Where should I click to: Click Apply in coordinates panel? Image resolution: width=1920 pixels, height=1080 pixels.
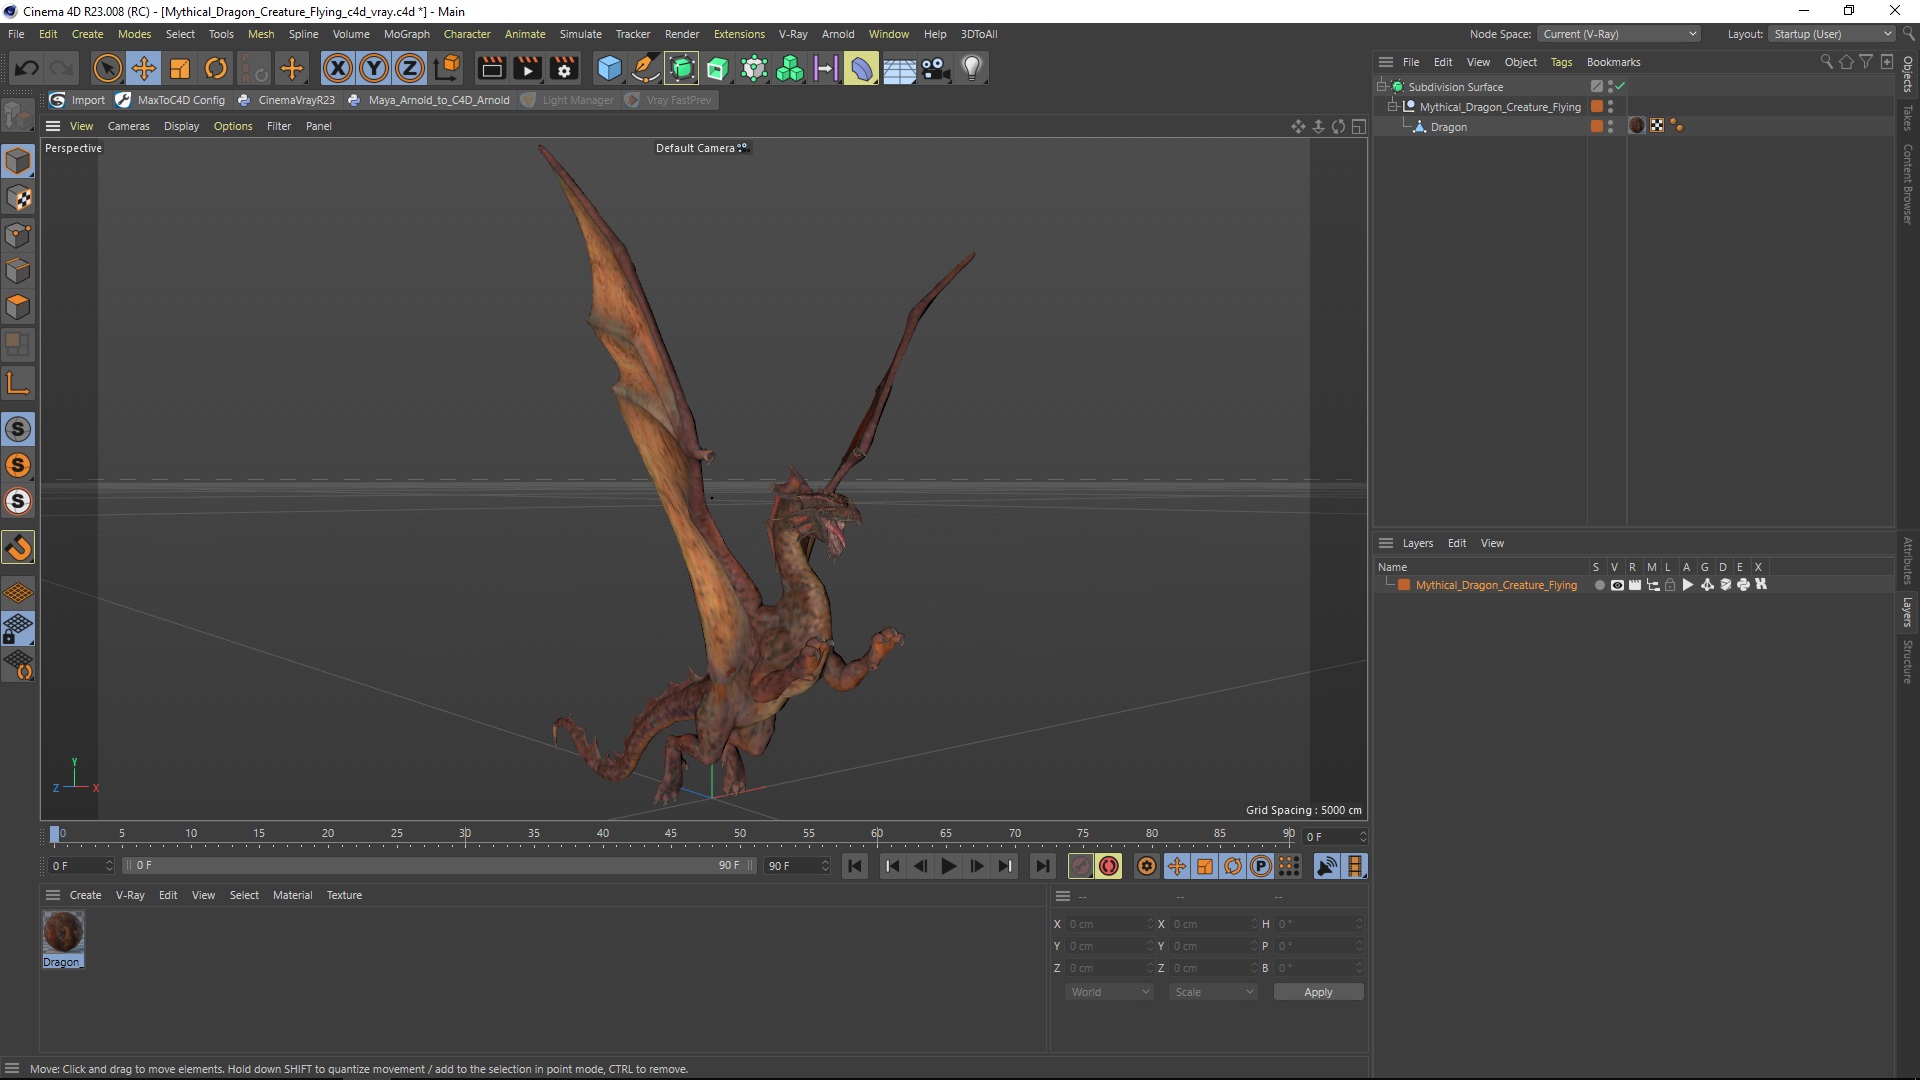click(1318, 992)
